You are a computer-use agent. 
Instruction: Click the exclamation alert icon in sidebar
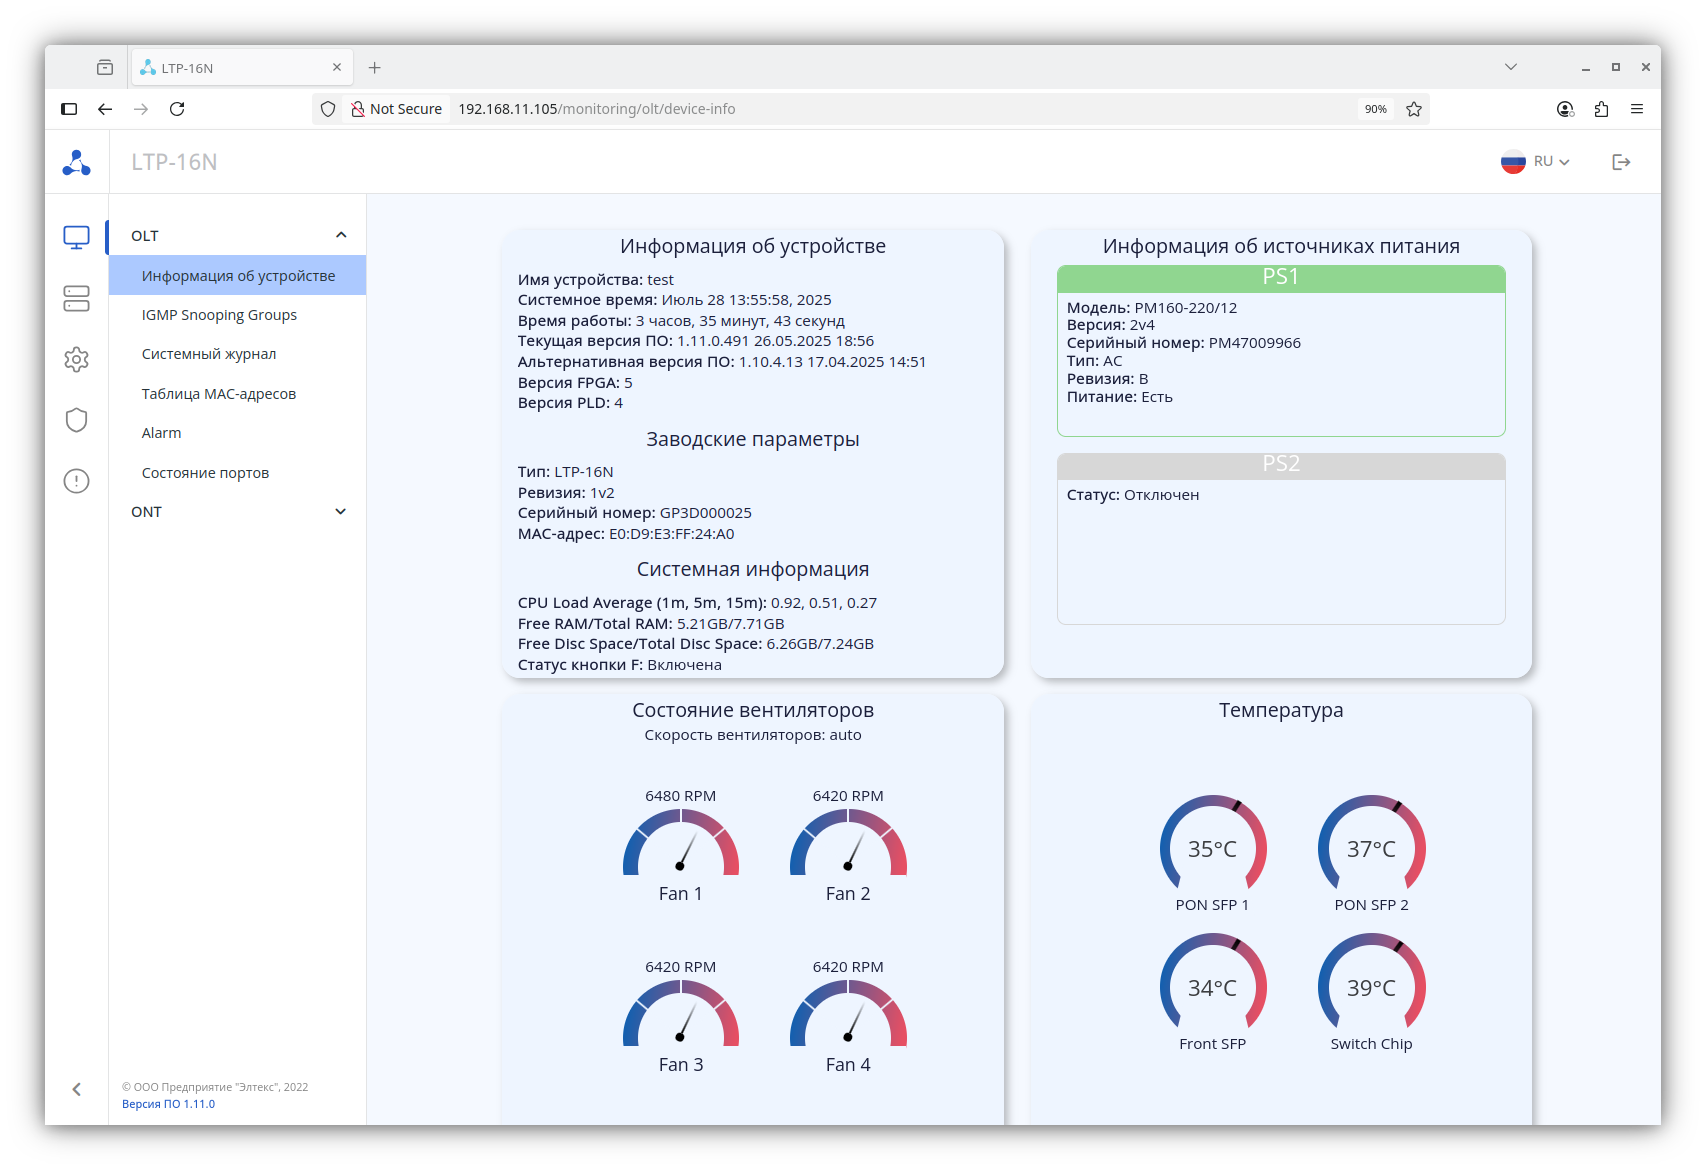(76, 481)
